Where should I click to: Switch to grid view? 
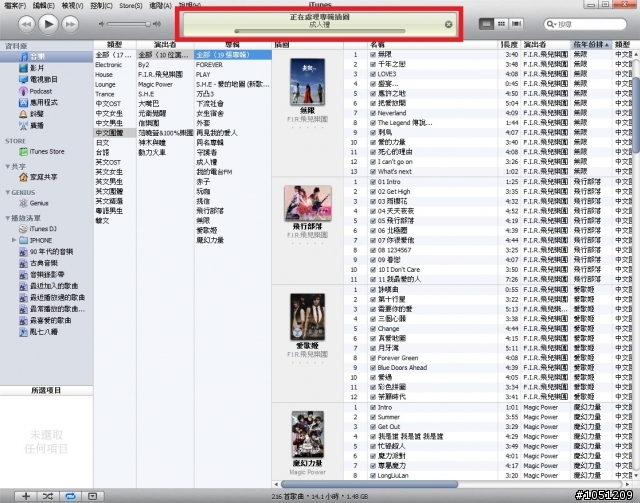point(501,24)
